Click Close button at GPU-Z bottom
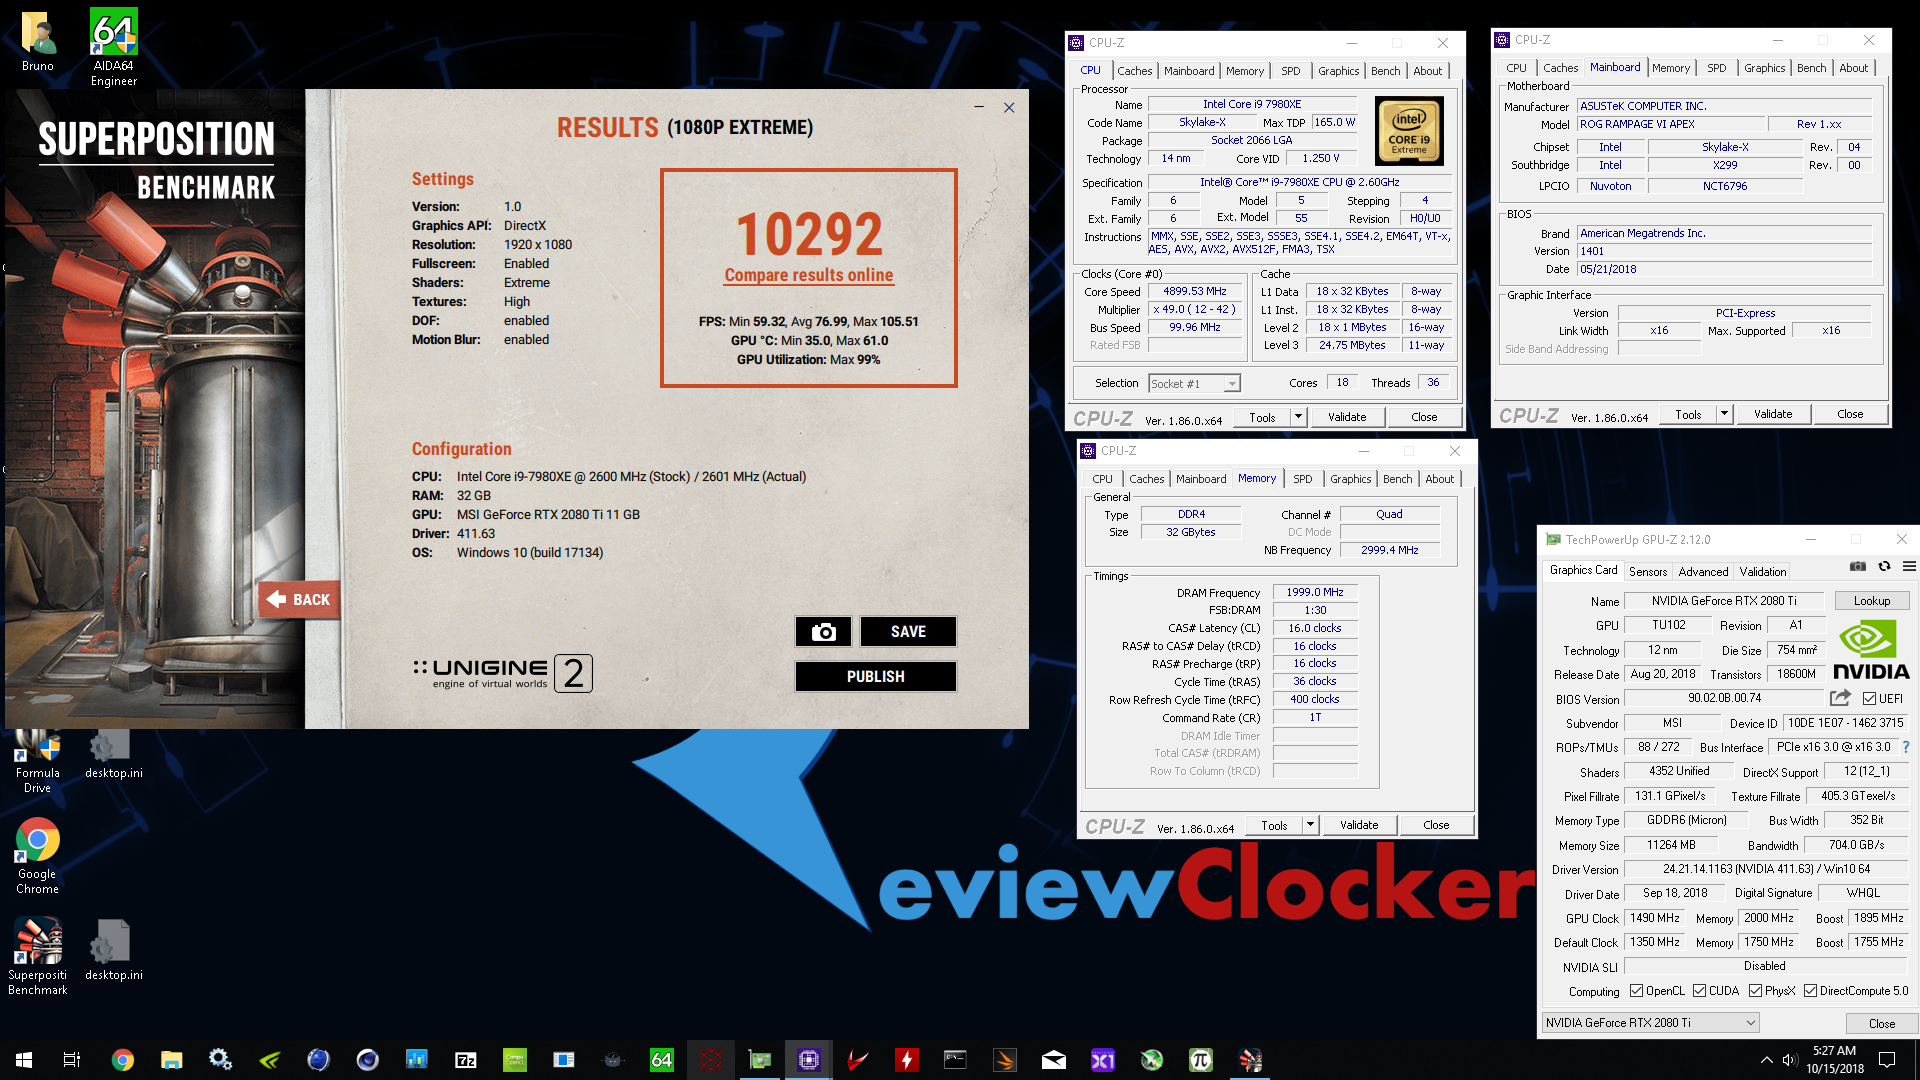This screenshot has width=1920, height=1080. [1881, 1023]
